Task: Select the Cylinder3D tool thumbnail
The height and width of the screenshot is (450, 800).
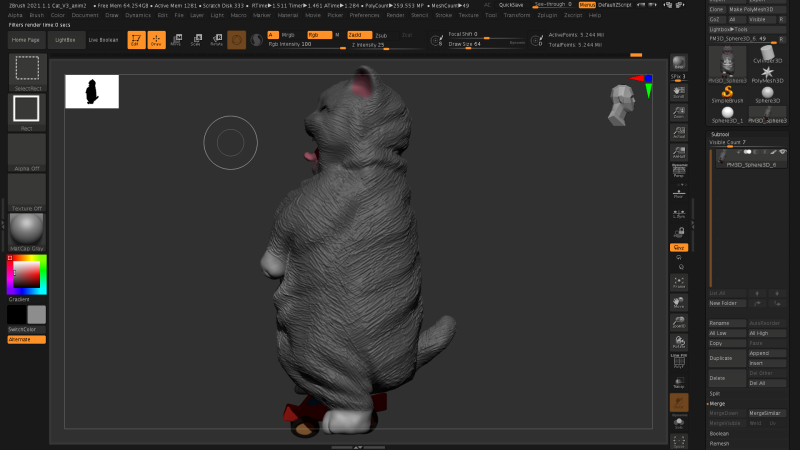Action: 767,52
